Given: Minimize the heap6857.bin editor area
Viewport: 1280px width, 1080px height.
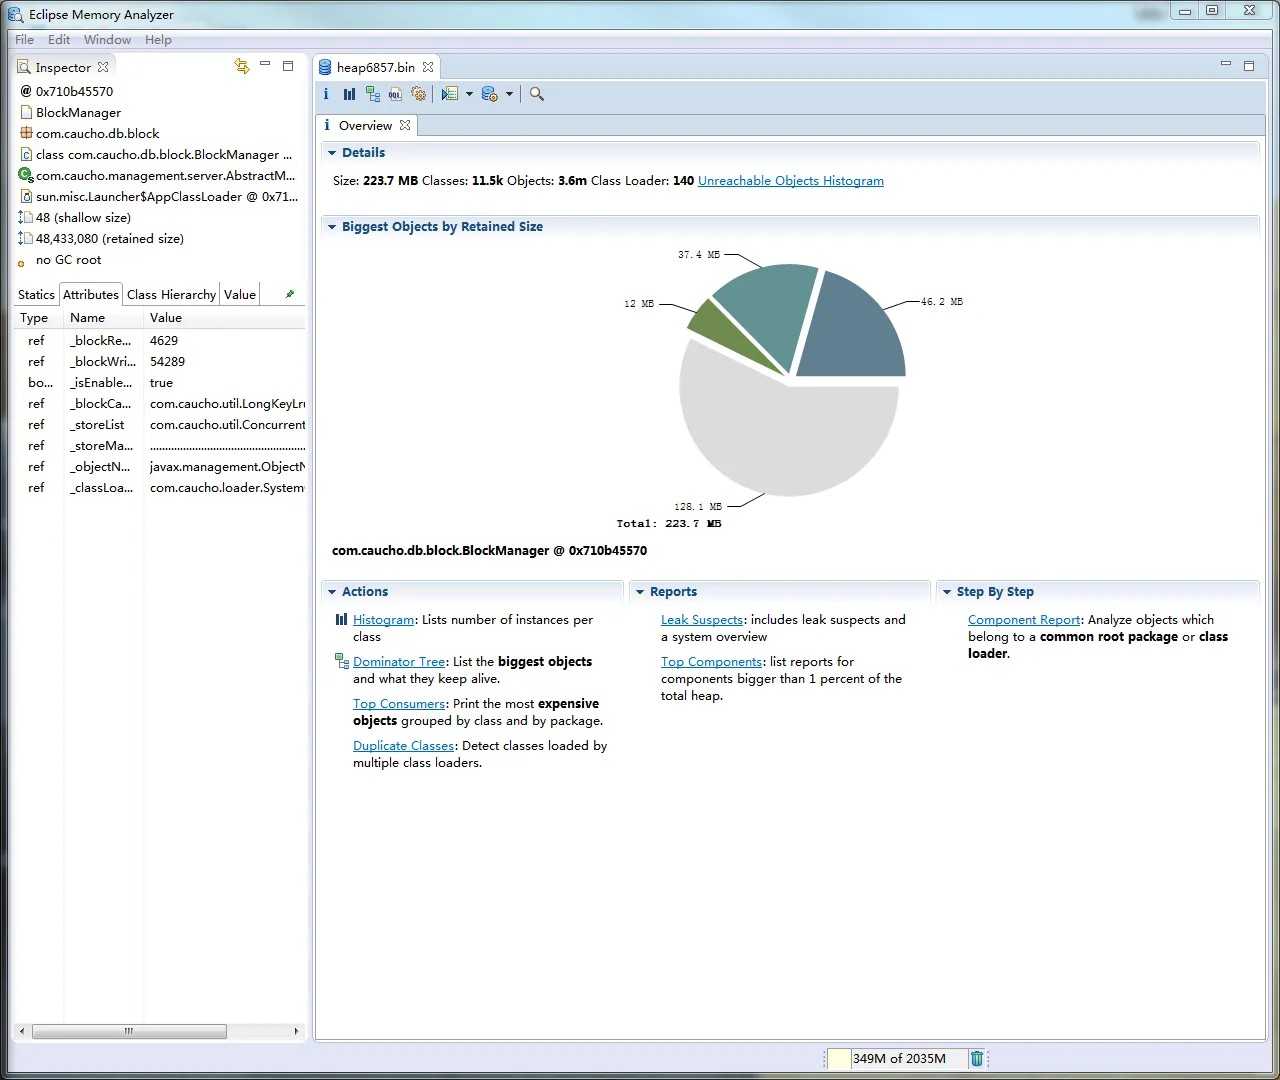Looking at the screenshot, I should tap(1226, 65).
